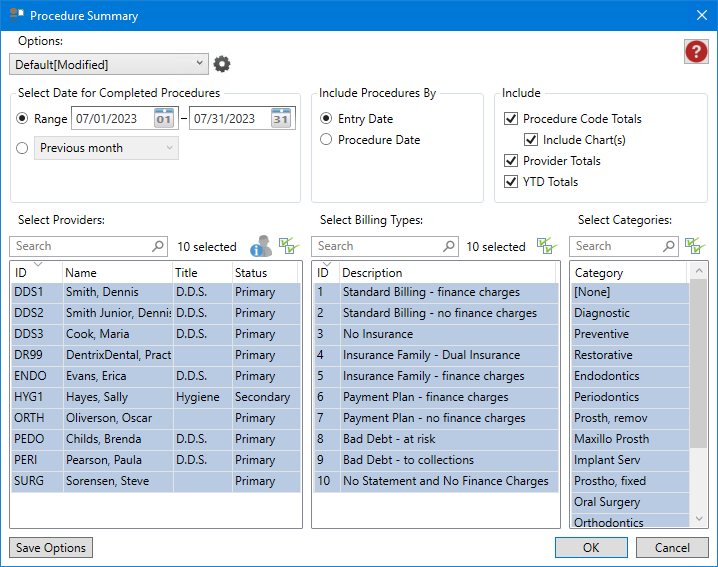Select the Procedure Date radio button
This screenshot has height=567, width=718.
coord(326,140)
